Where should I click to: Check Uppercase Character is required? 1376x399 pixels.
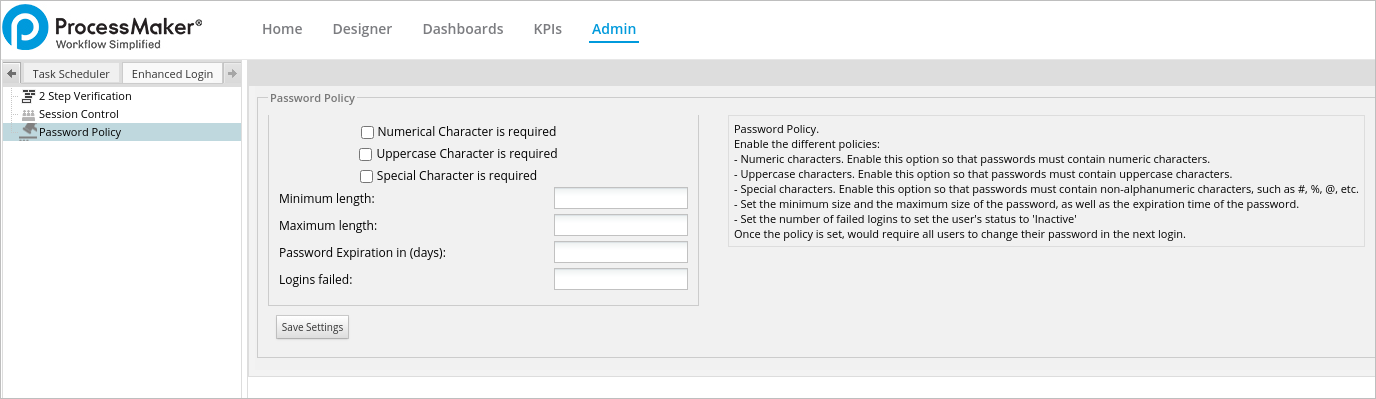pyautogui.click(x=366, y=154)
